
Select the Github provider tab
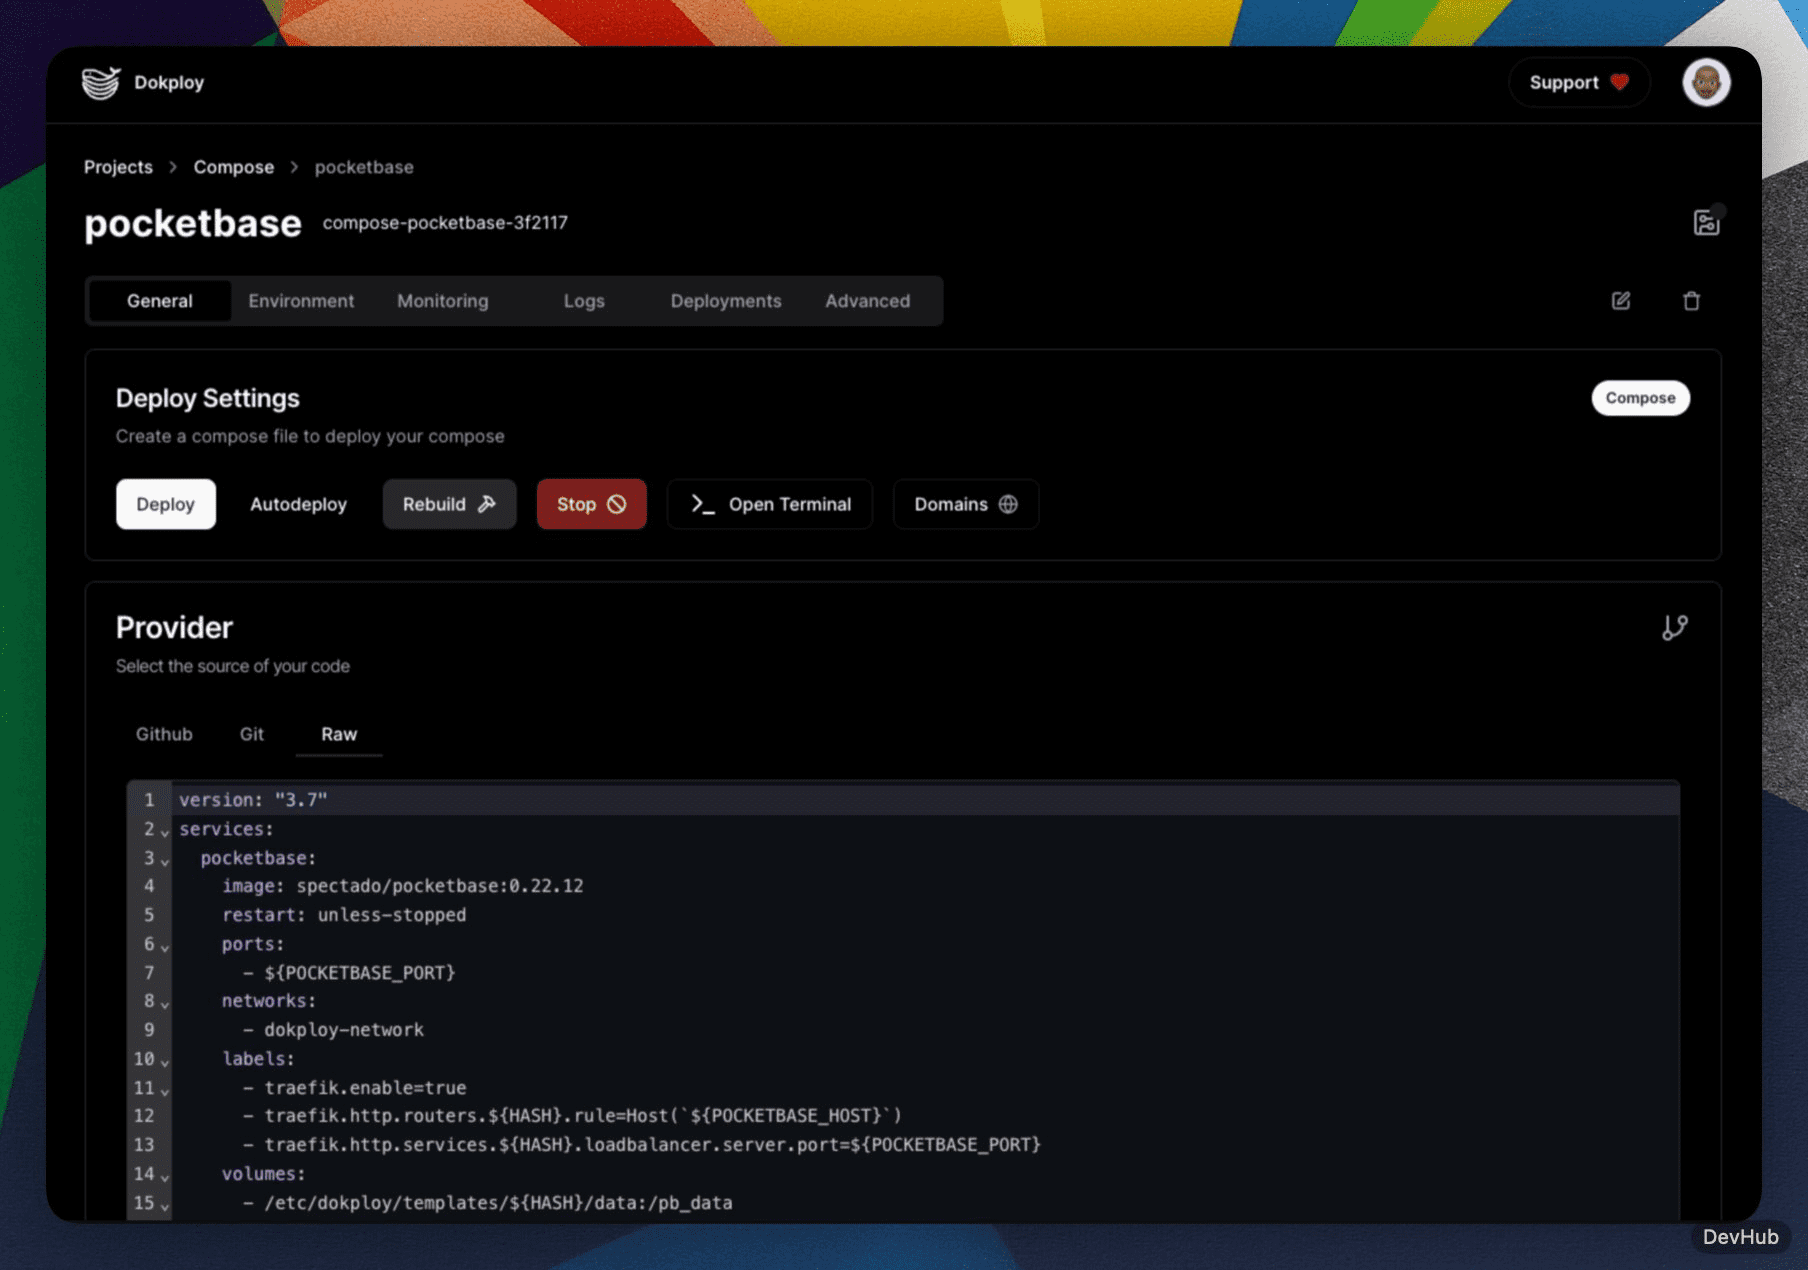164,734
